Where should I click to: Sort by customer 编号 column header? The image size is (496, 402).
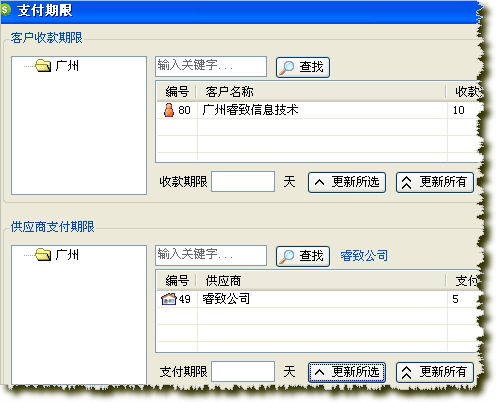177,91
